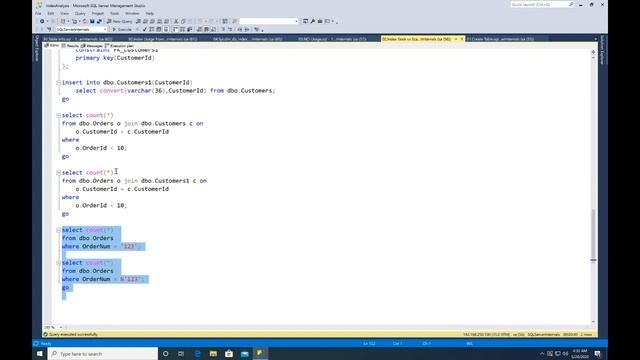Open the Mail app from taskbar
640x360 pixels.
click(244, 353)
